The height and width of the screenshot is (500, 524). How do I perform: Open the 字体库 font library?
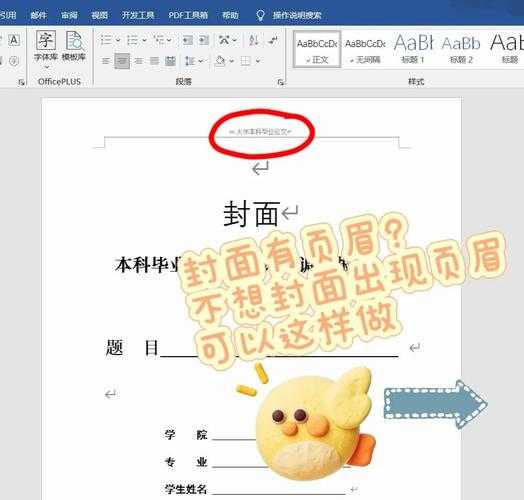[x=46, y=46]
